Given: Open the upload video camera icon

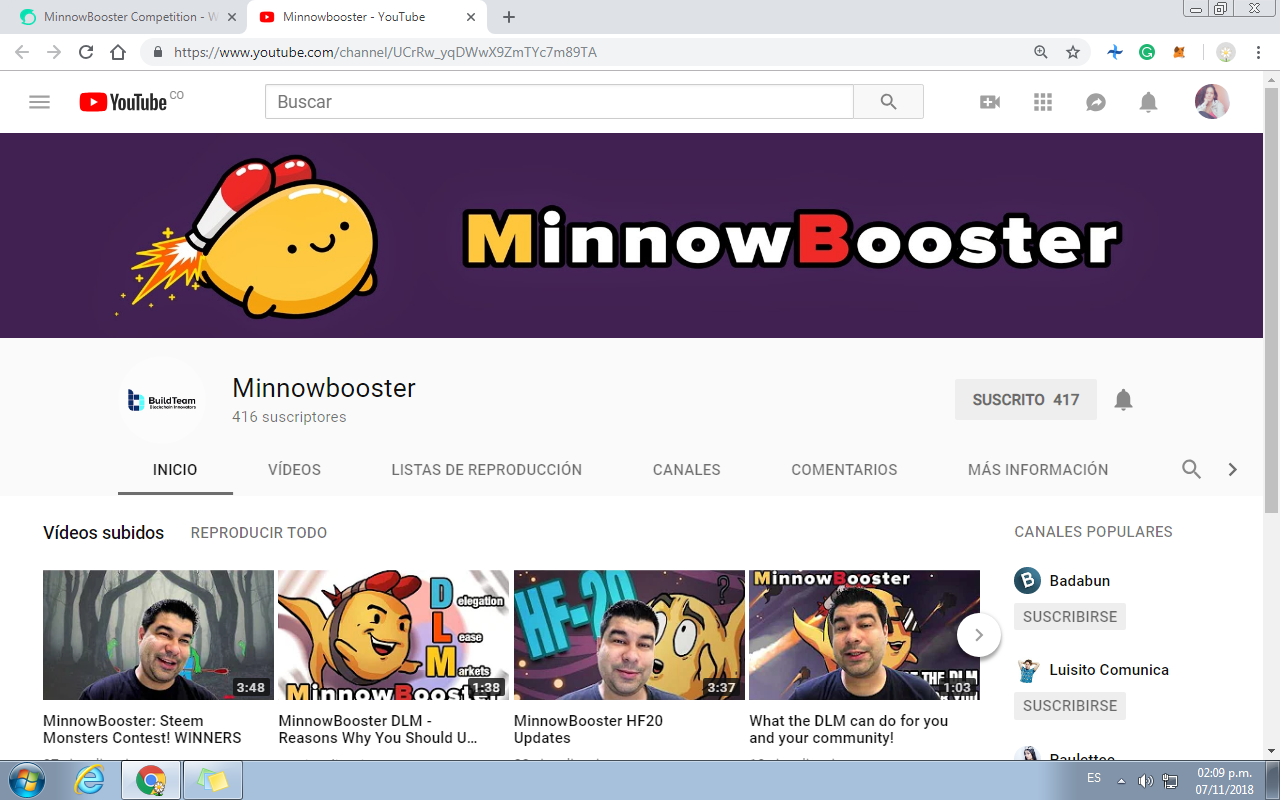Looking at the screenshot, I should click(990, 102).
